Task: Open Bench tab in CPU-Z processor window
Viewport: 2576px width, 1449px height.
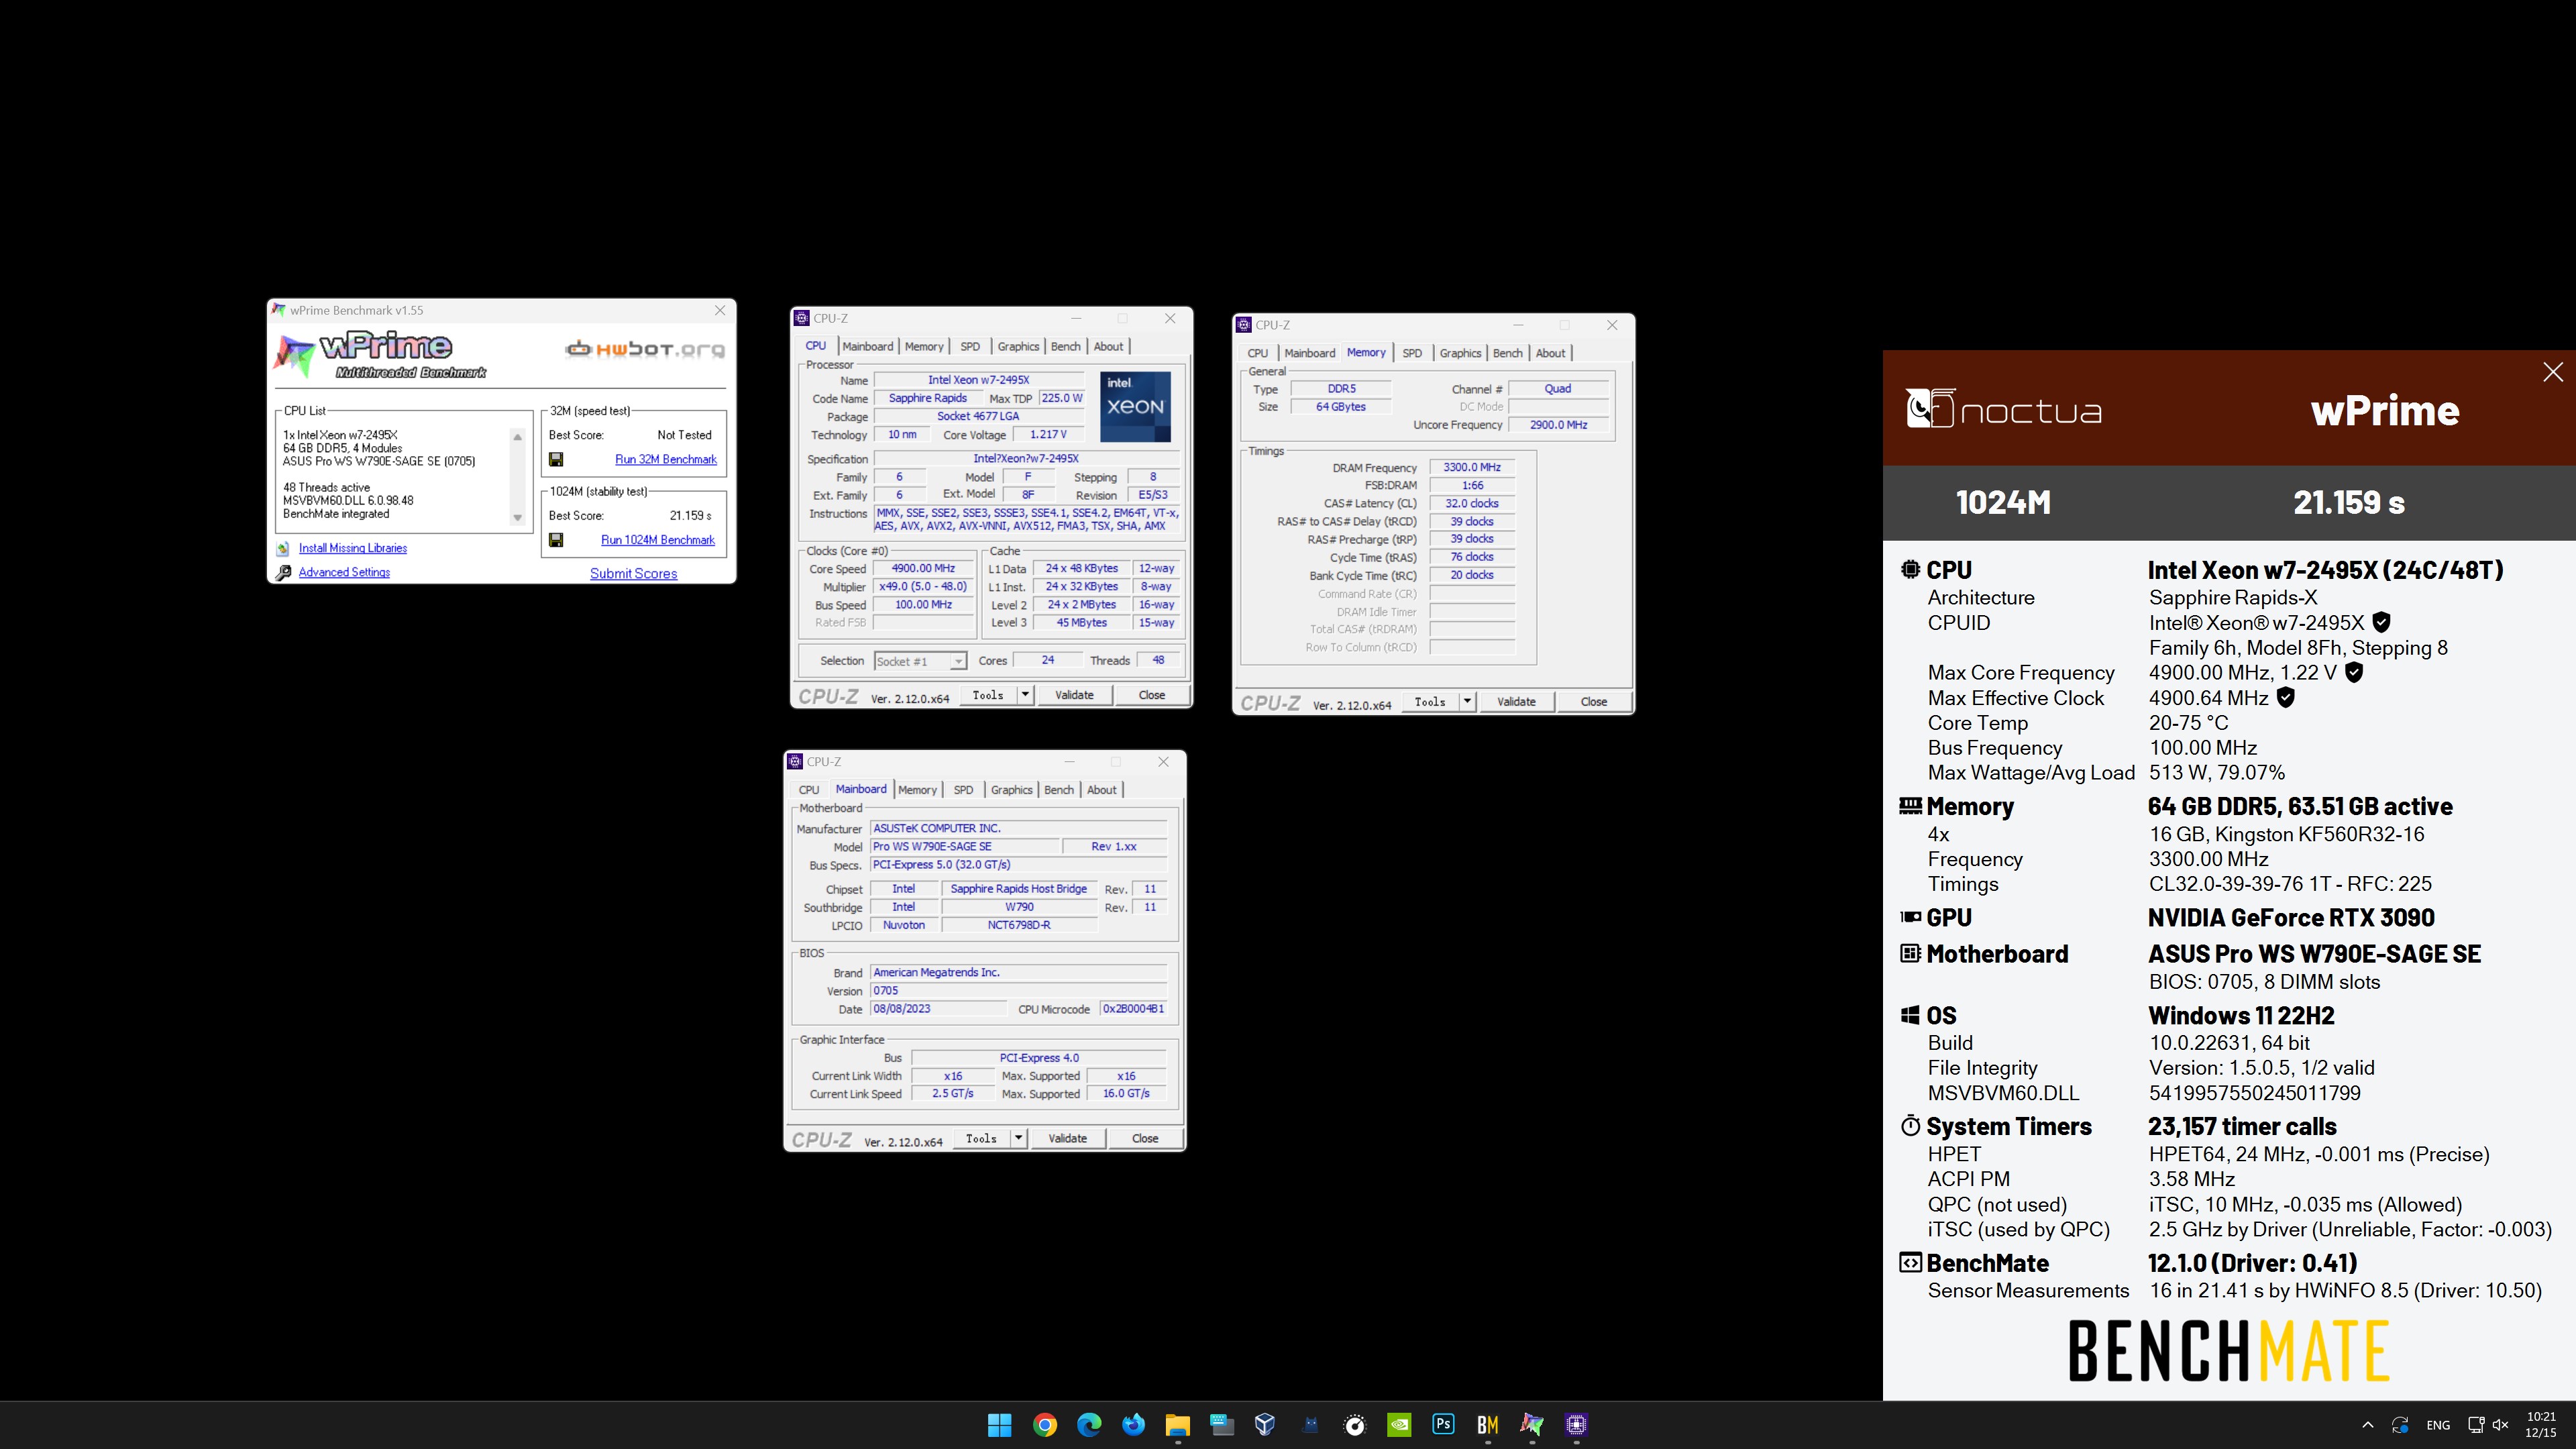Action: click(x=1065, y=346)
